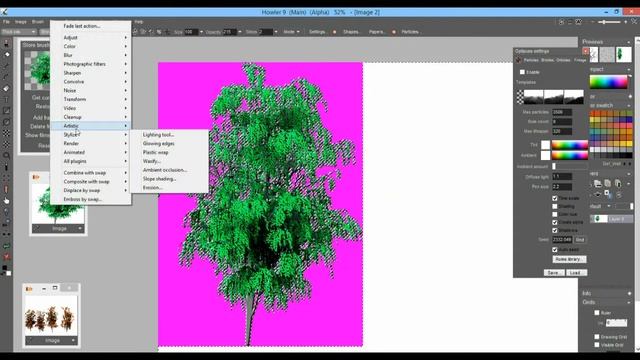Toggle the Auto seed checkbox
The image size is (640, 360).
[555, 249]
